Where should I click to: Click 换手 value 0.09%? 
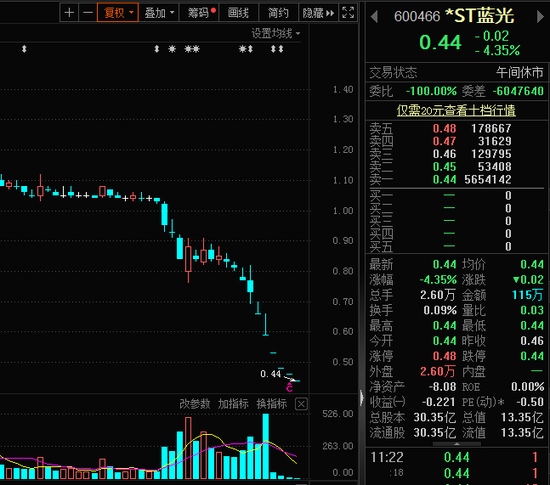coord(440,310)
